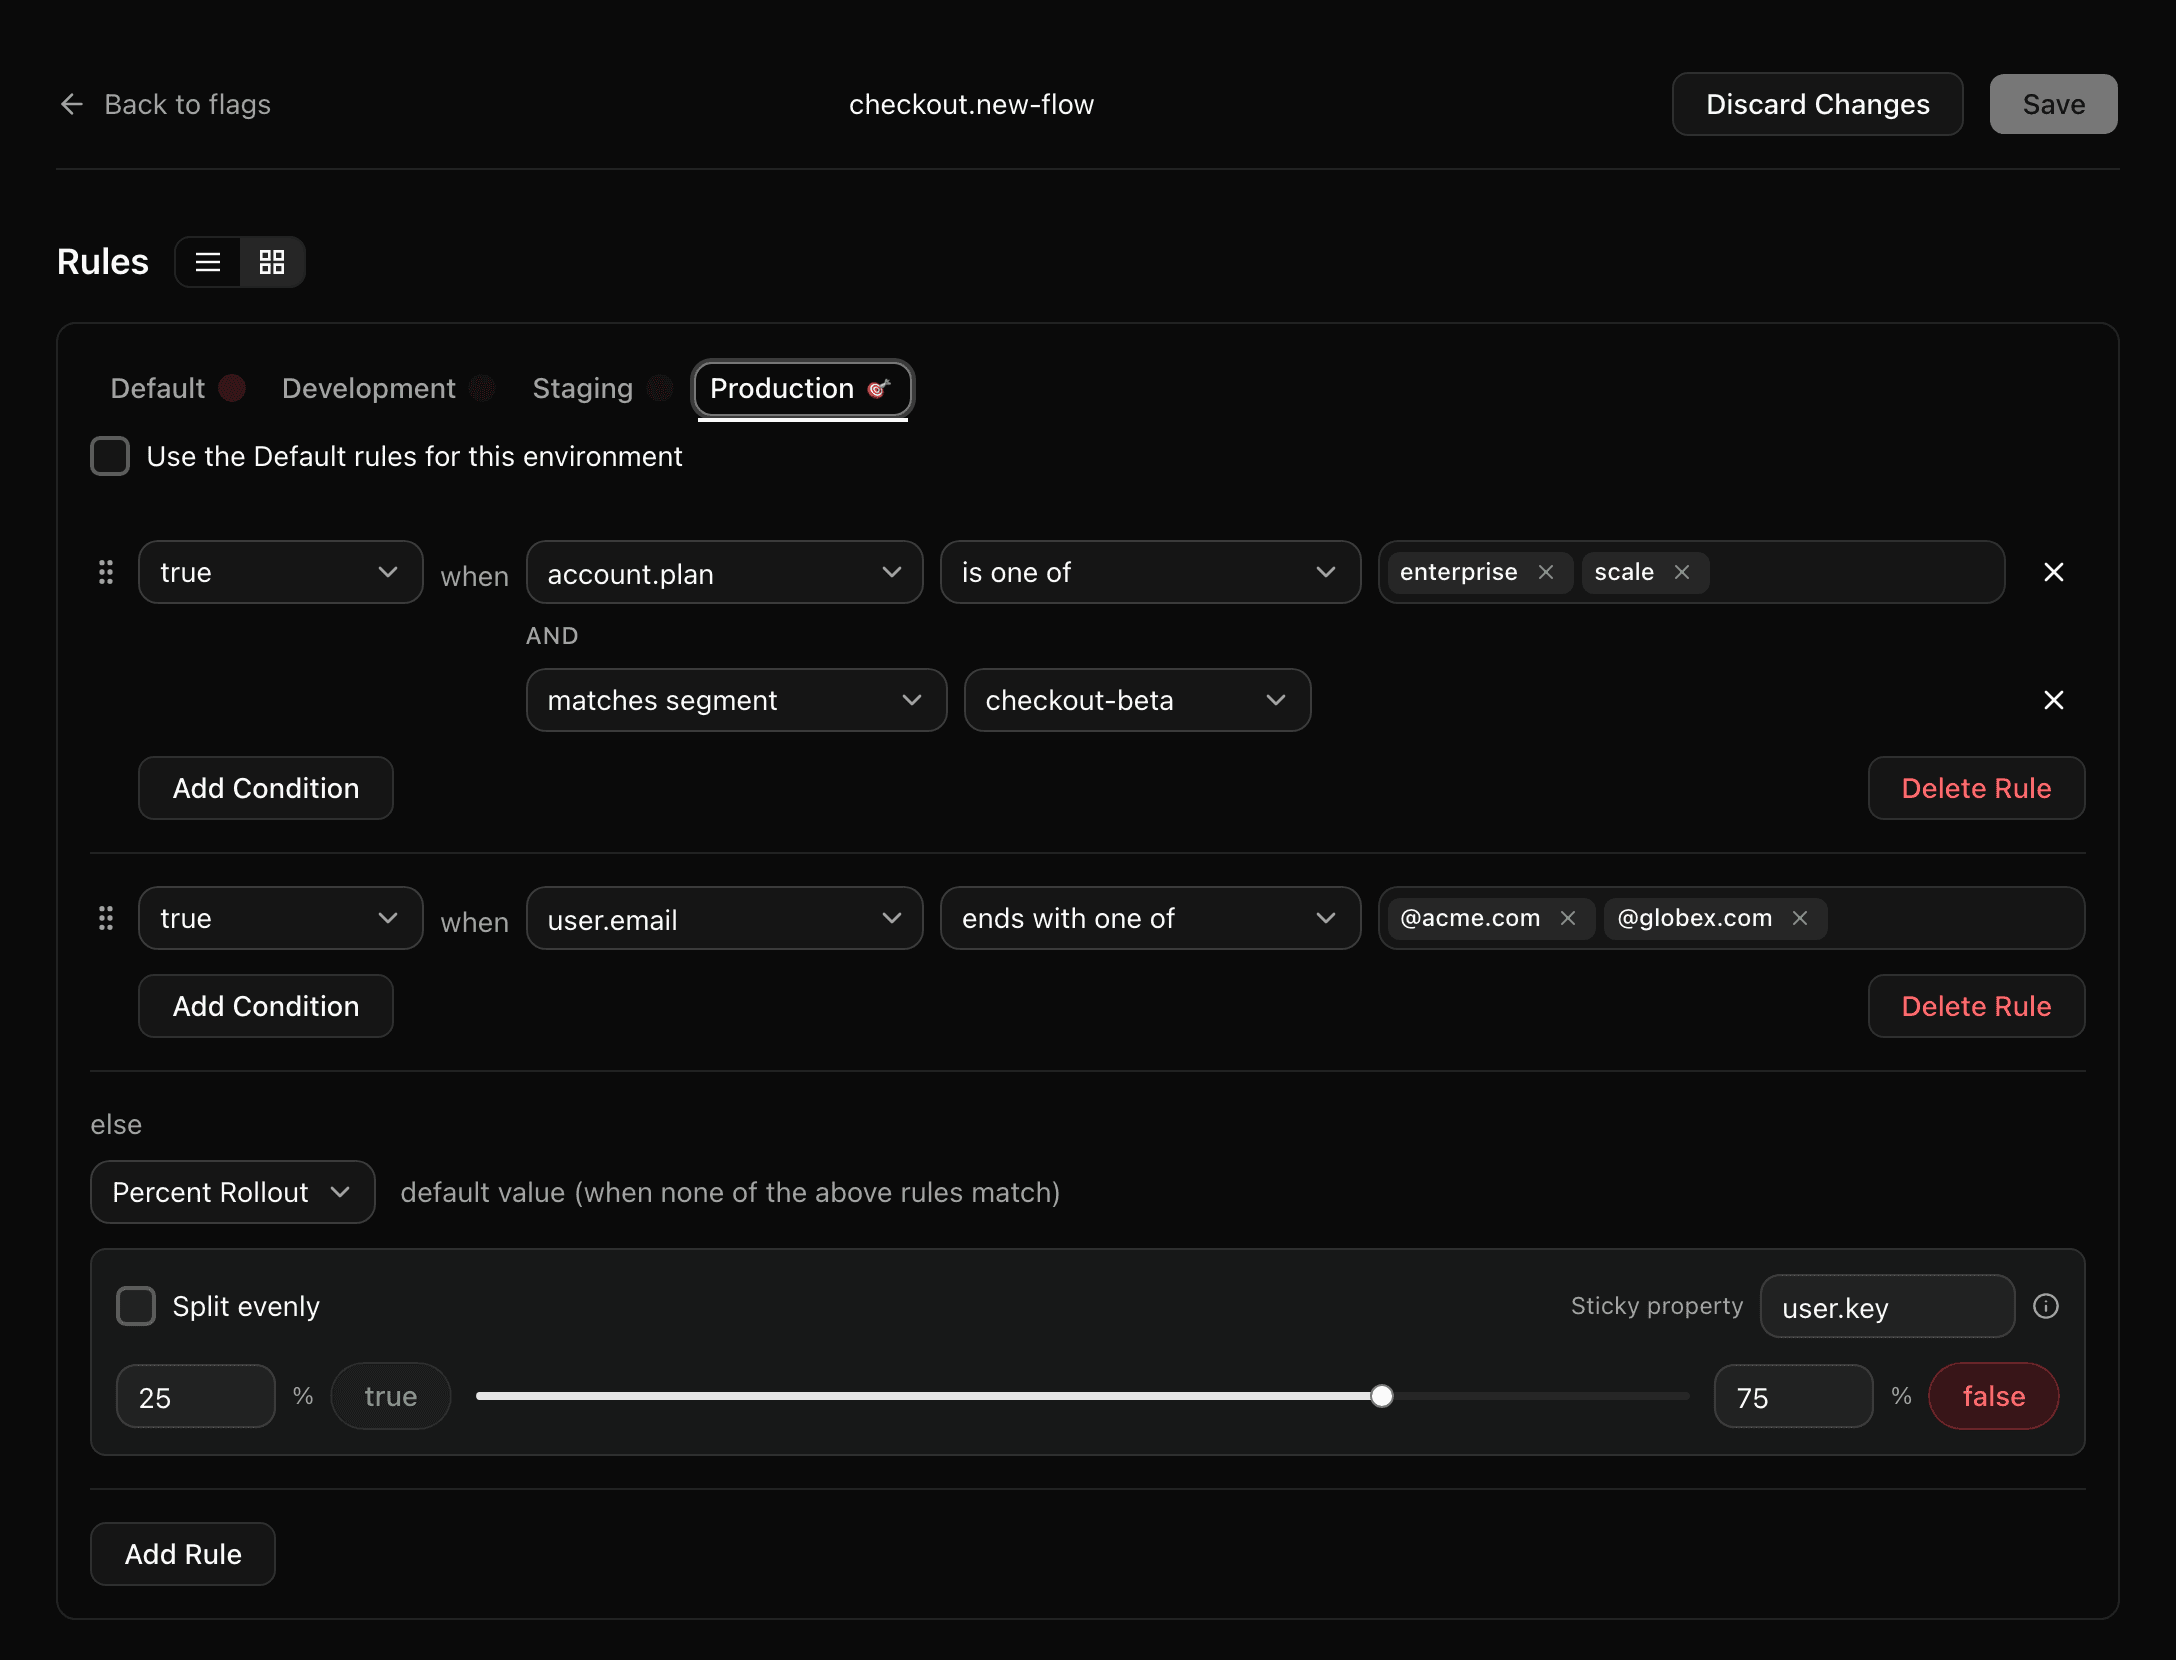The width and height of the screenshot is (2176, 1660).
Task: Open the account.plan attribute dropdown
Action: tap(724, 572)
